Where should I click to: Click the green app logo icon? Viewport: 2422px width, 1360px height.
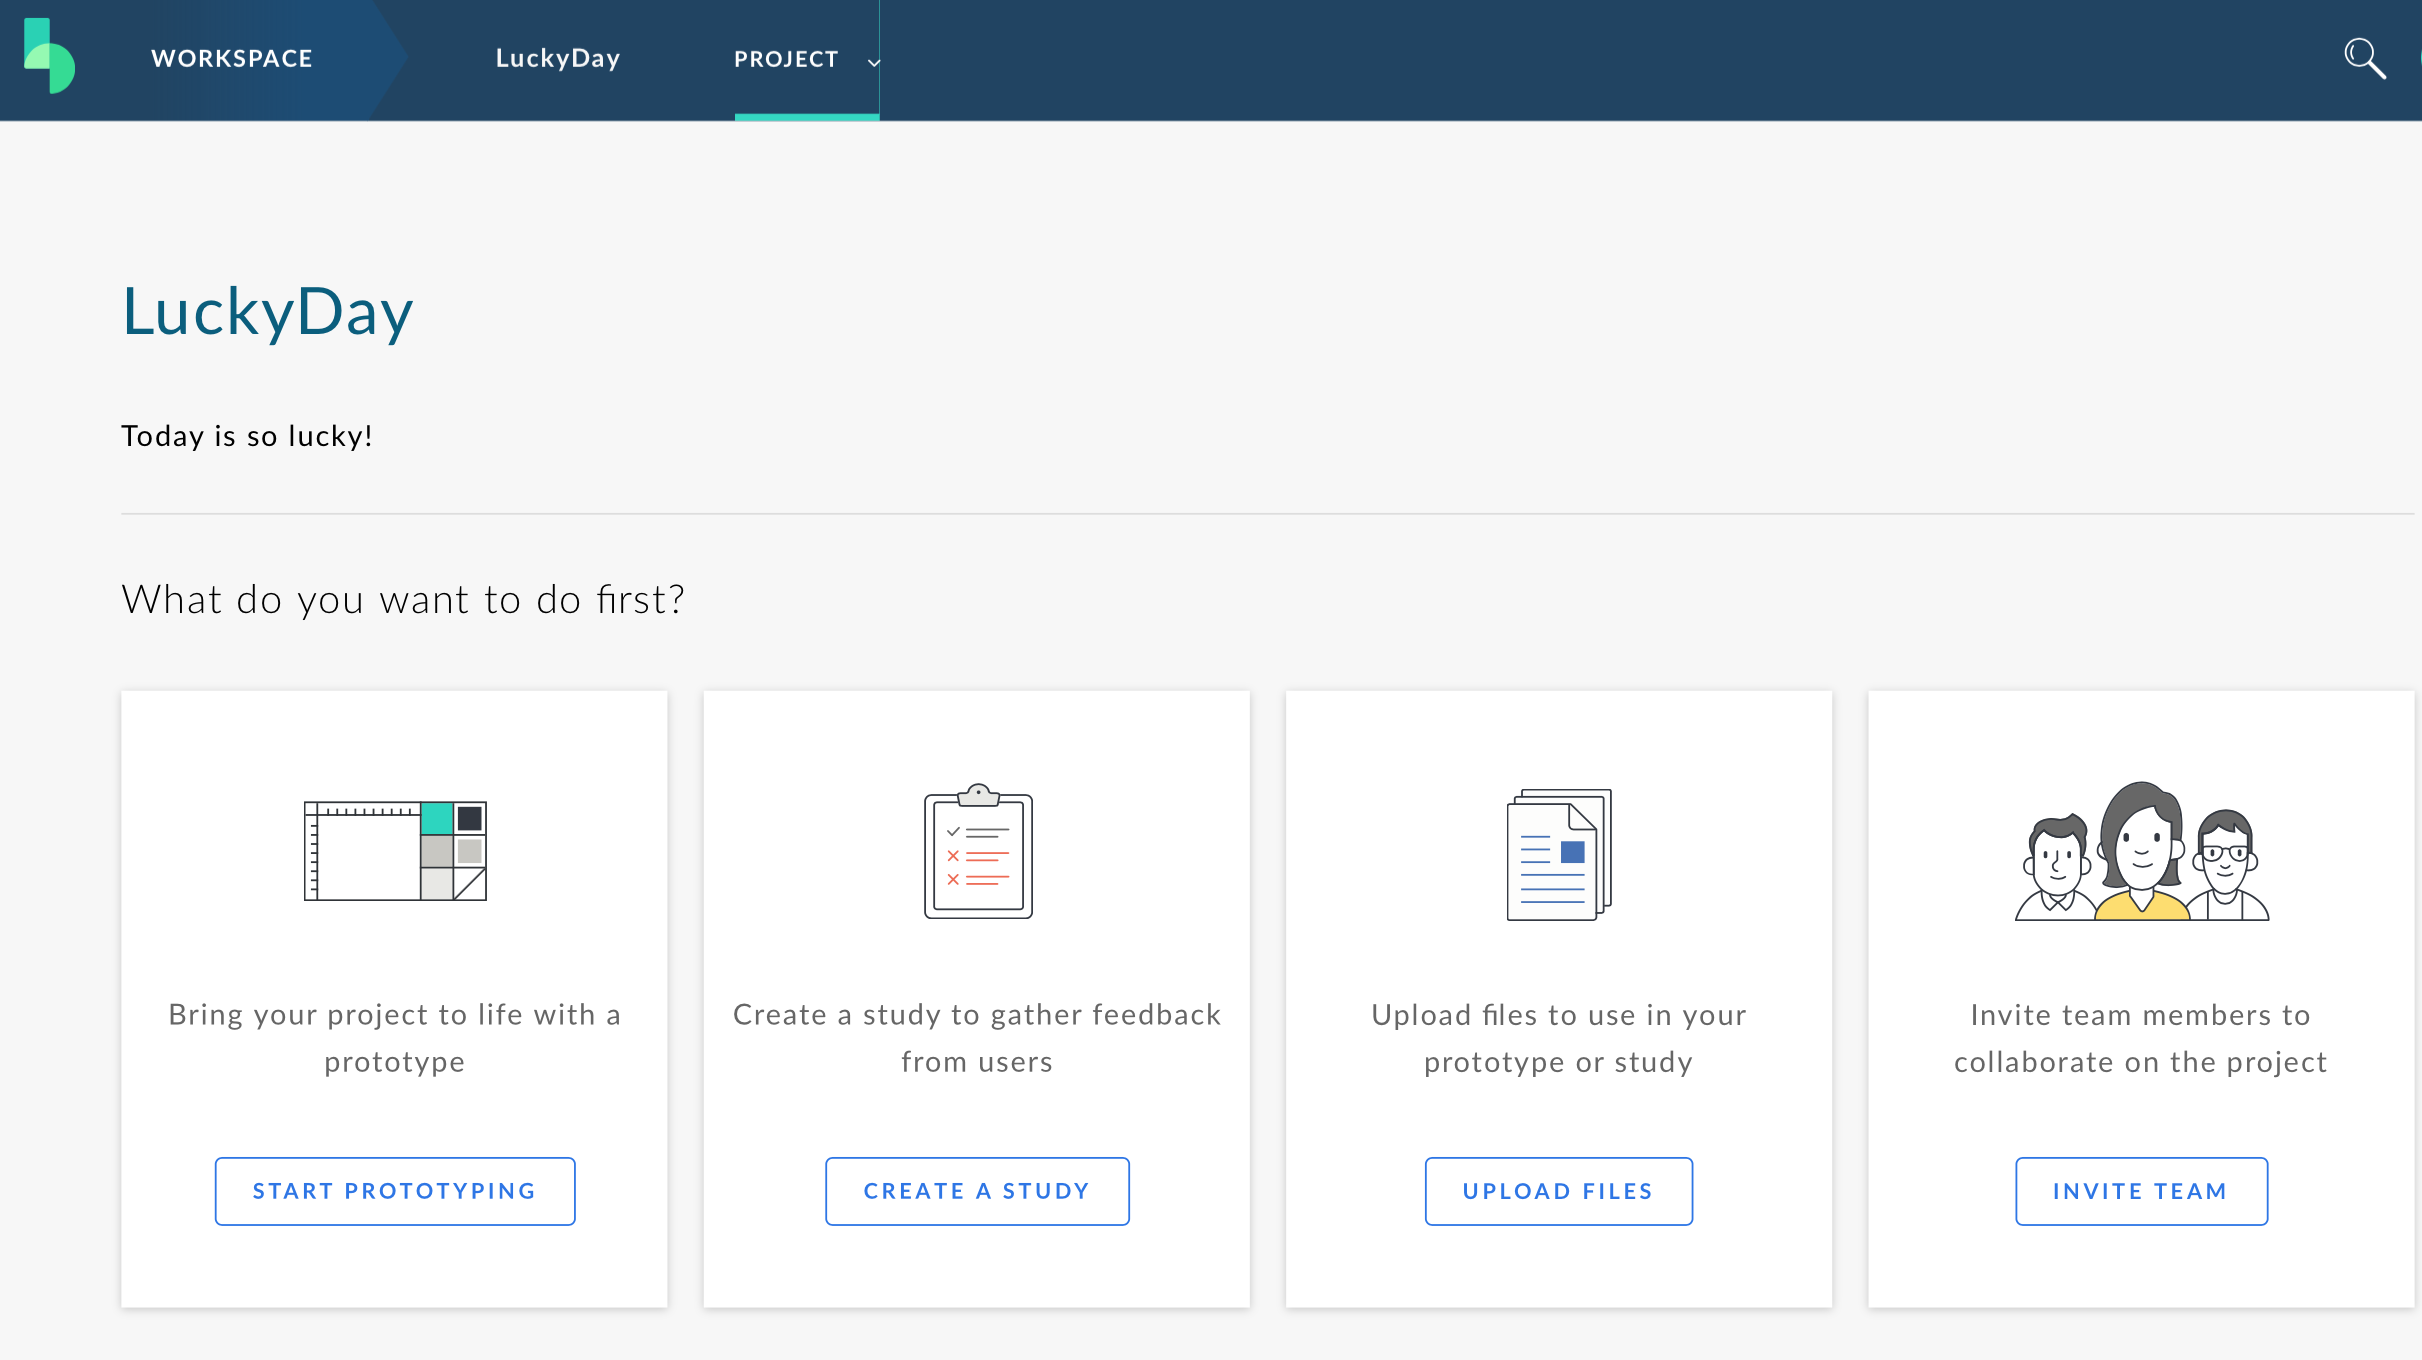tap(49, 56)
